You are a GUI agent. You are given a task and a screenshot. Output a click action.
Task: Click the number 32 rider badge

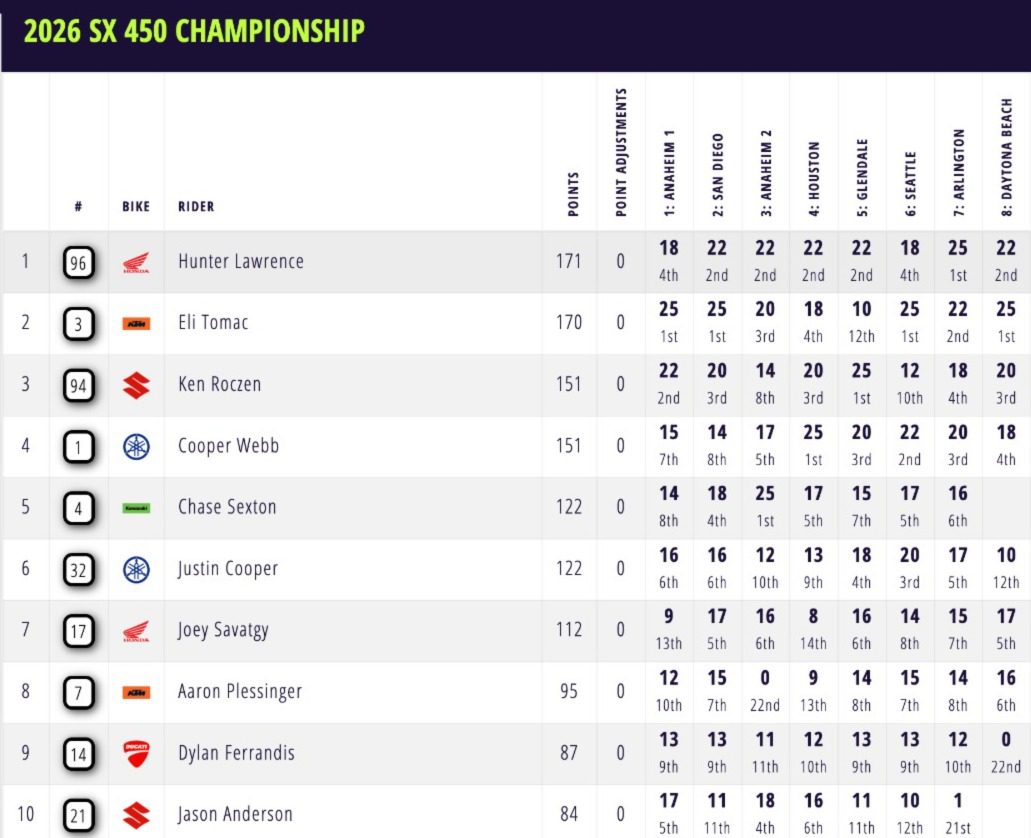79,570
